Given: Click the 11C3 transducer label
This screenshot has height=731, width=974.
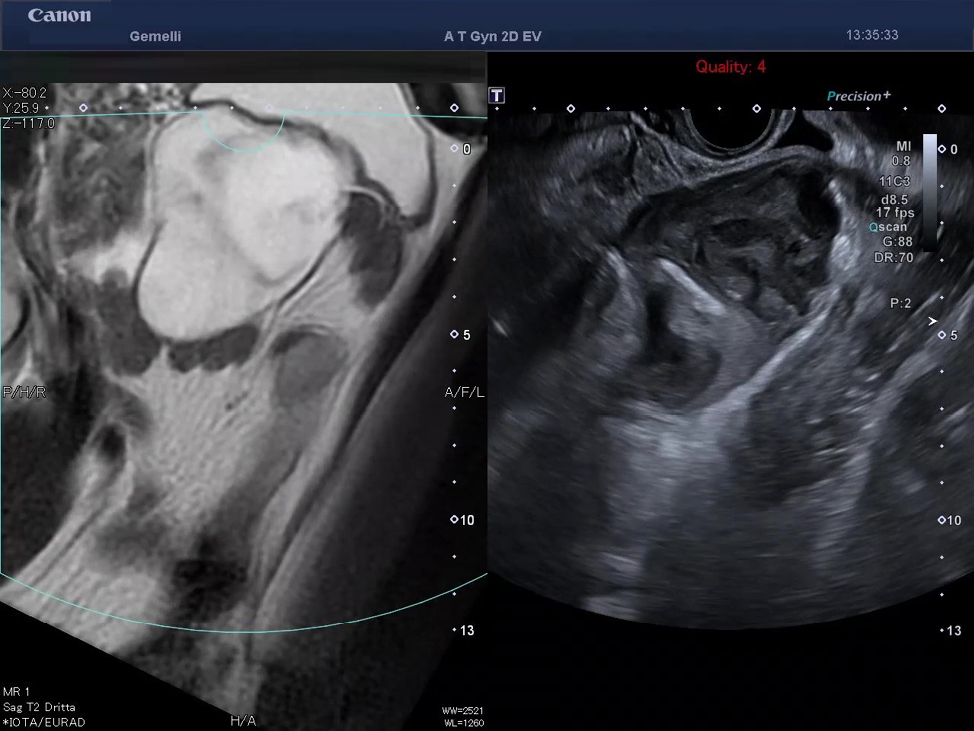Looking at the screenshot, I should click(894, 181).
